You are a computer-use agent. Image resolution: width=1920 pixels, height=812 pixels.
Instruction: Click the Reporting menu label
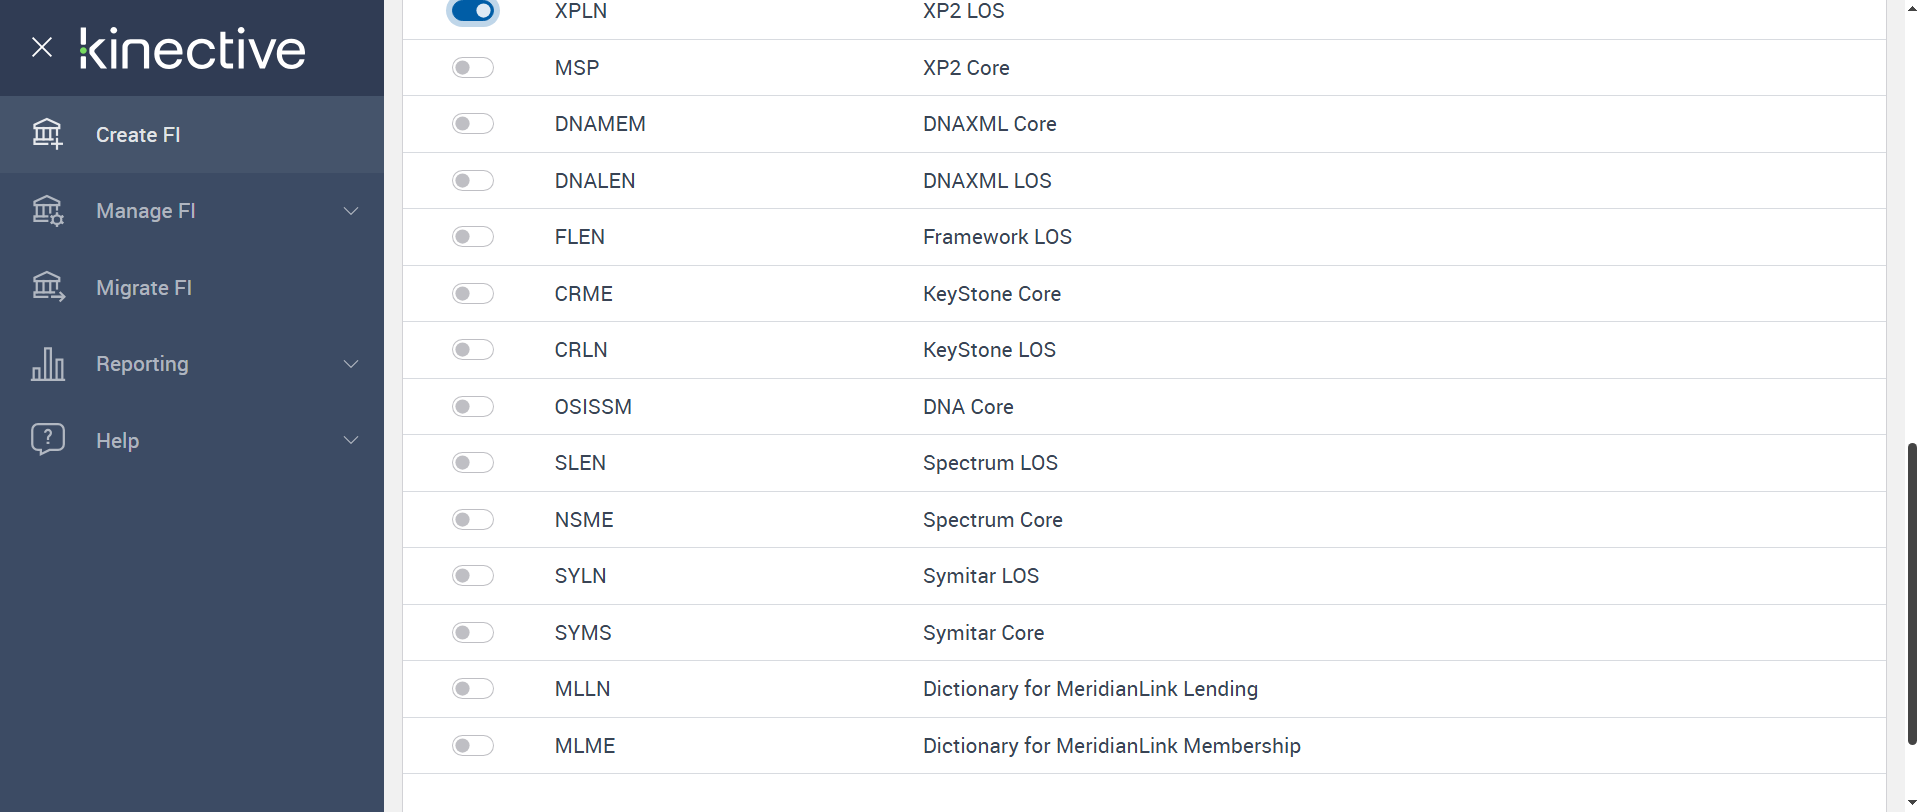[142, 364]
